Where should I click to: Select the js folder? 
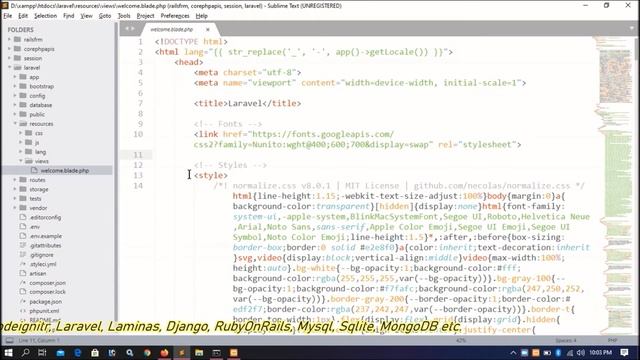tap(37, 143)
